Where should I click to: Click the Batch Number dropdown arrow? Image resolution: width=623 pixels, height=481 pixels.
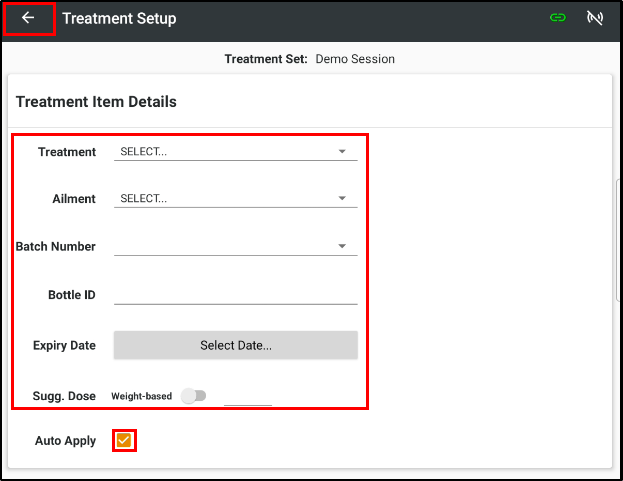[342, 246]
